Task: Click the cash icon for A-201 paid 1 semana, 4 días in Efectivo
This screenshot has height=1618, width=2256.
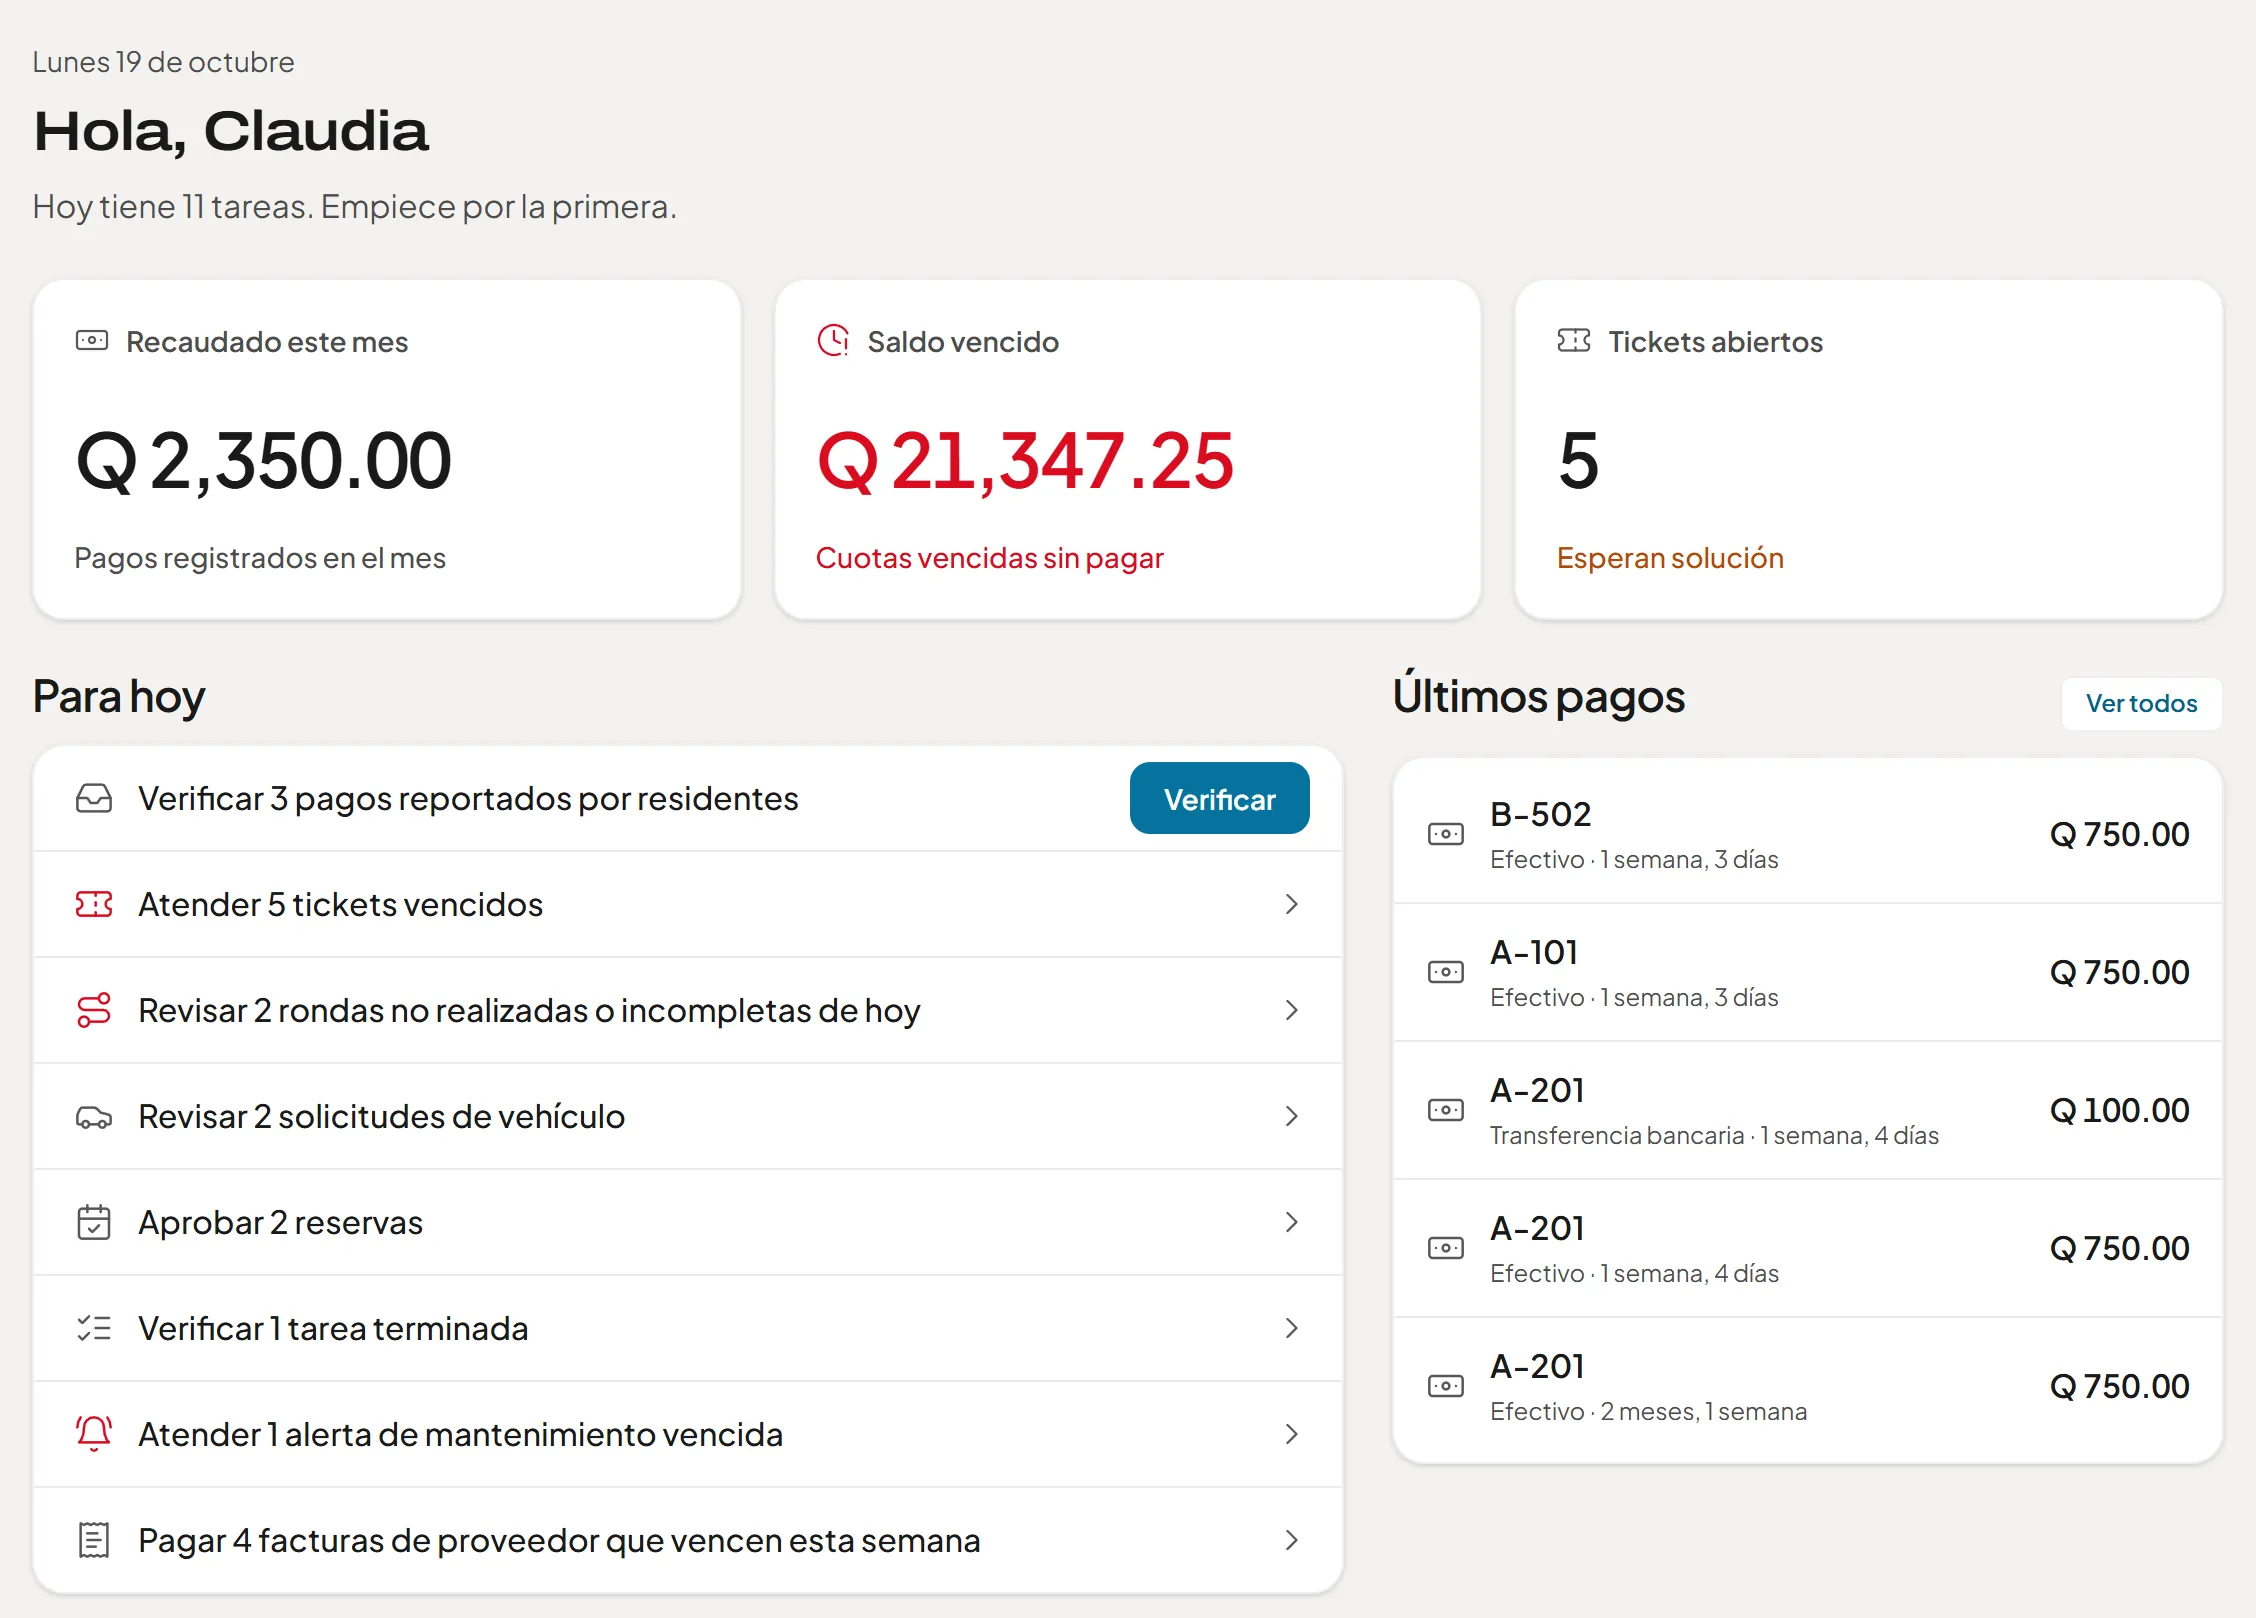Action: click(x=1446, y=1248)
